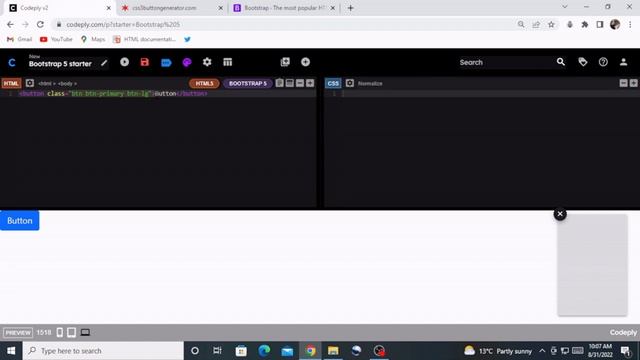Bookmark this page with the star
This screenshot has width=640, height=360.
click(x=551, y=24)
